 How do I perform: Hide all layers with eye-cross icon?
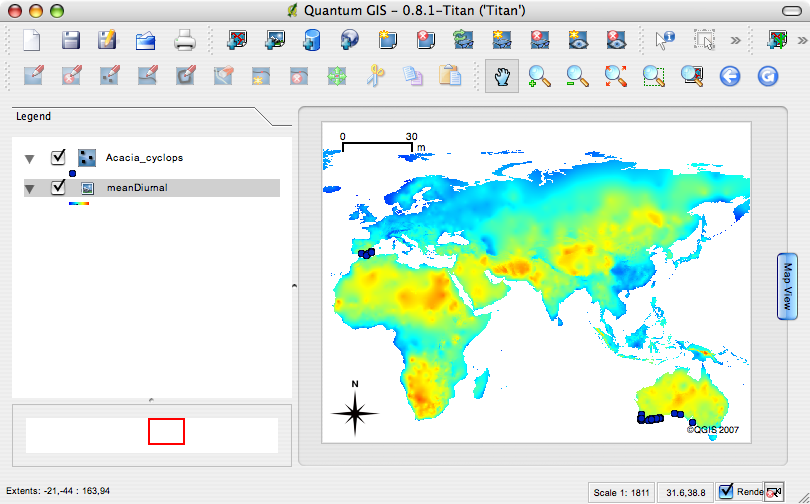click(x=616, y=40)
